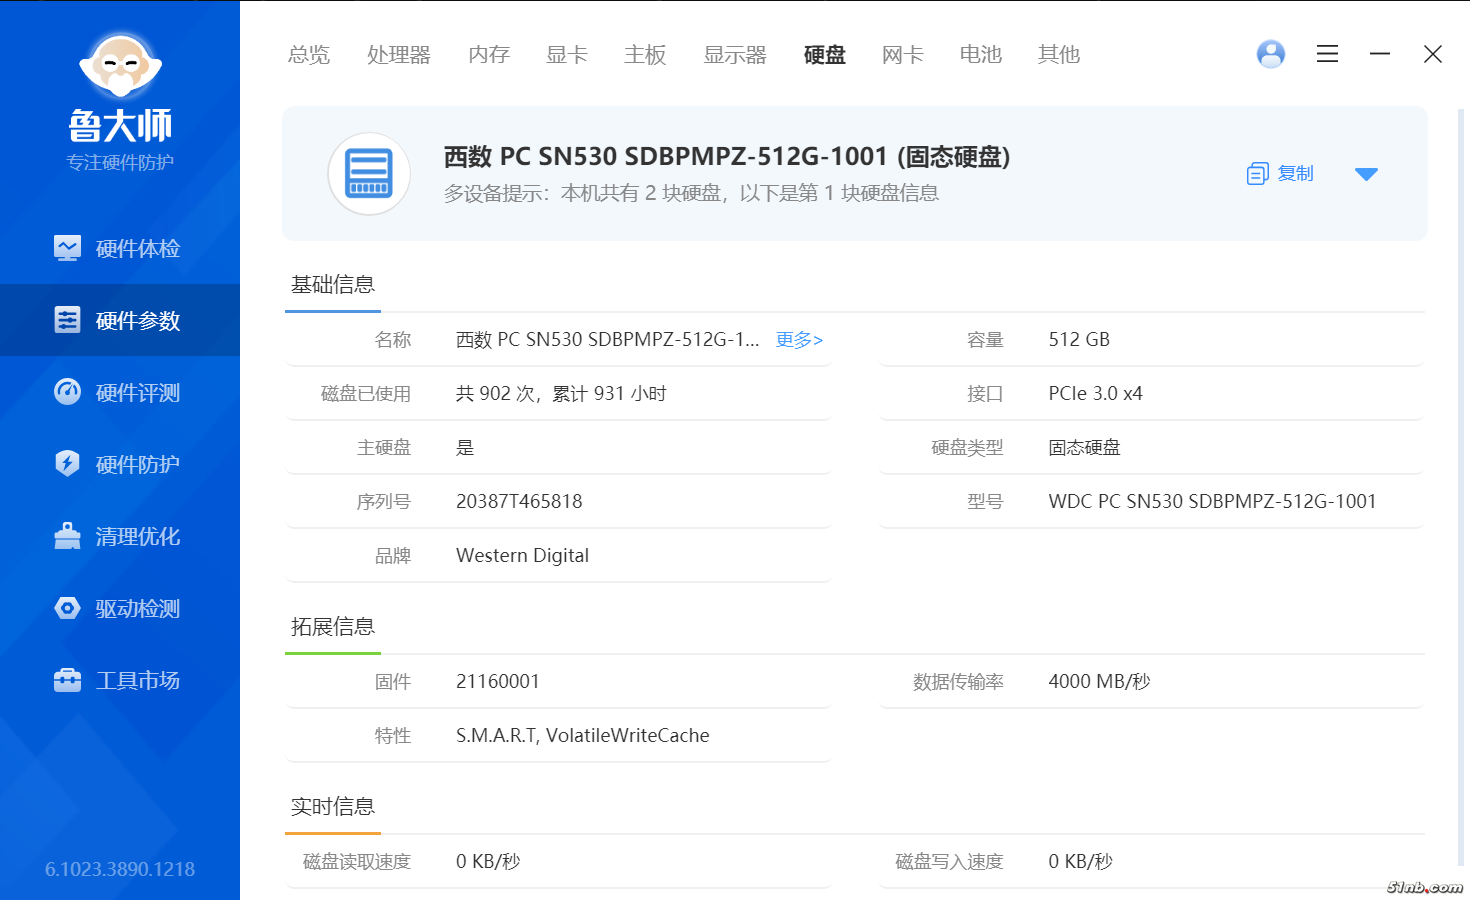Image resolution: width=1470 pixels, height=900 pixels.
Task: Select the 电池 tab
Action: 980,55
